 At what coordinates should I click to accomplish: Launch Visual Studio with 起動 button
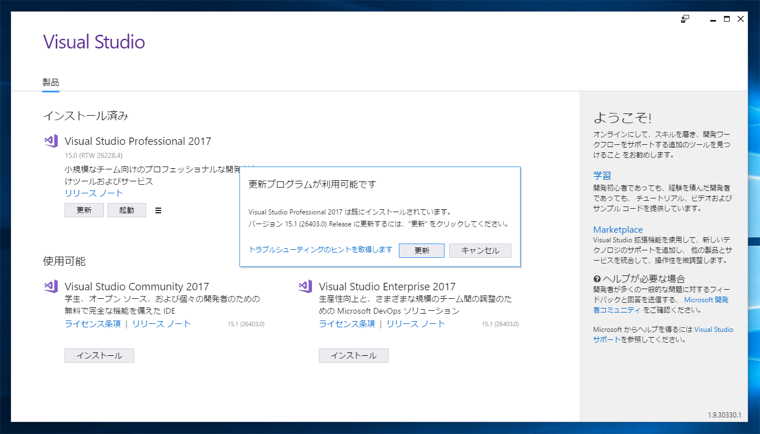[x=127, y=210]
